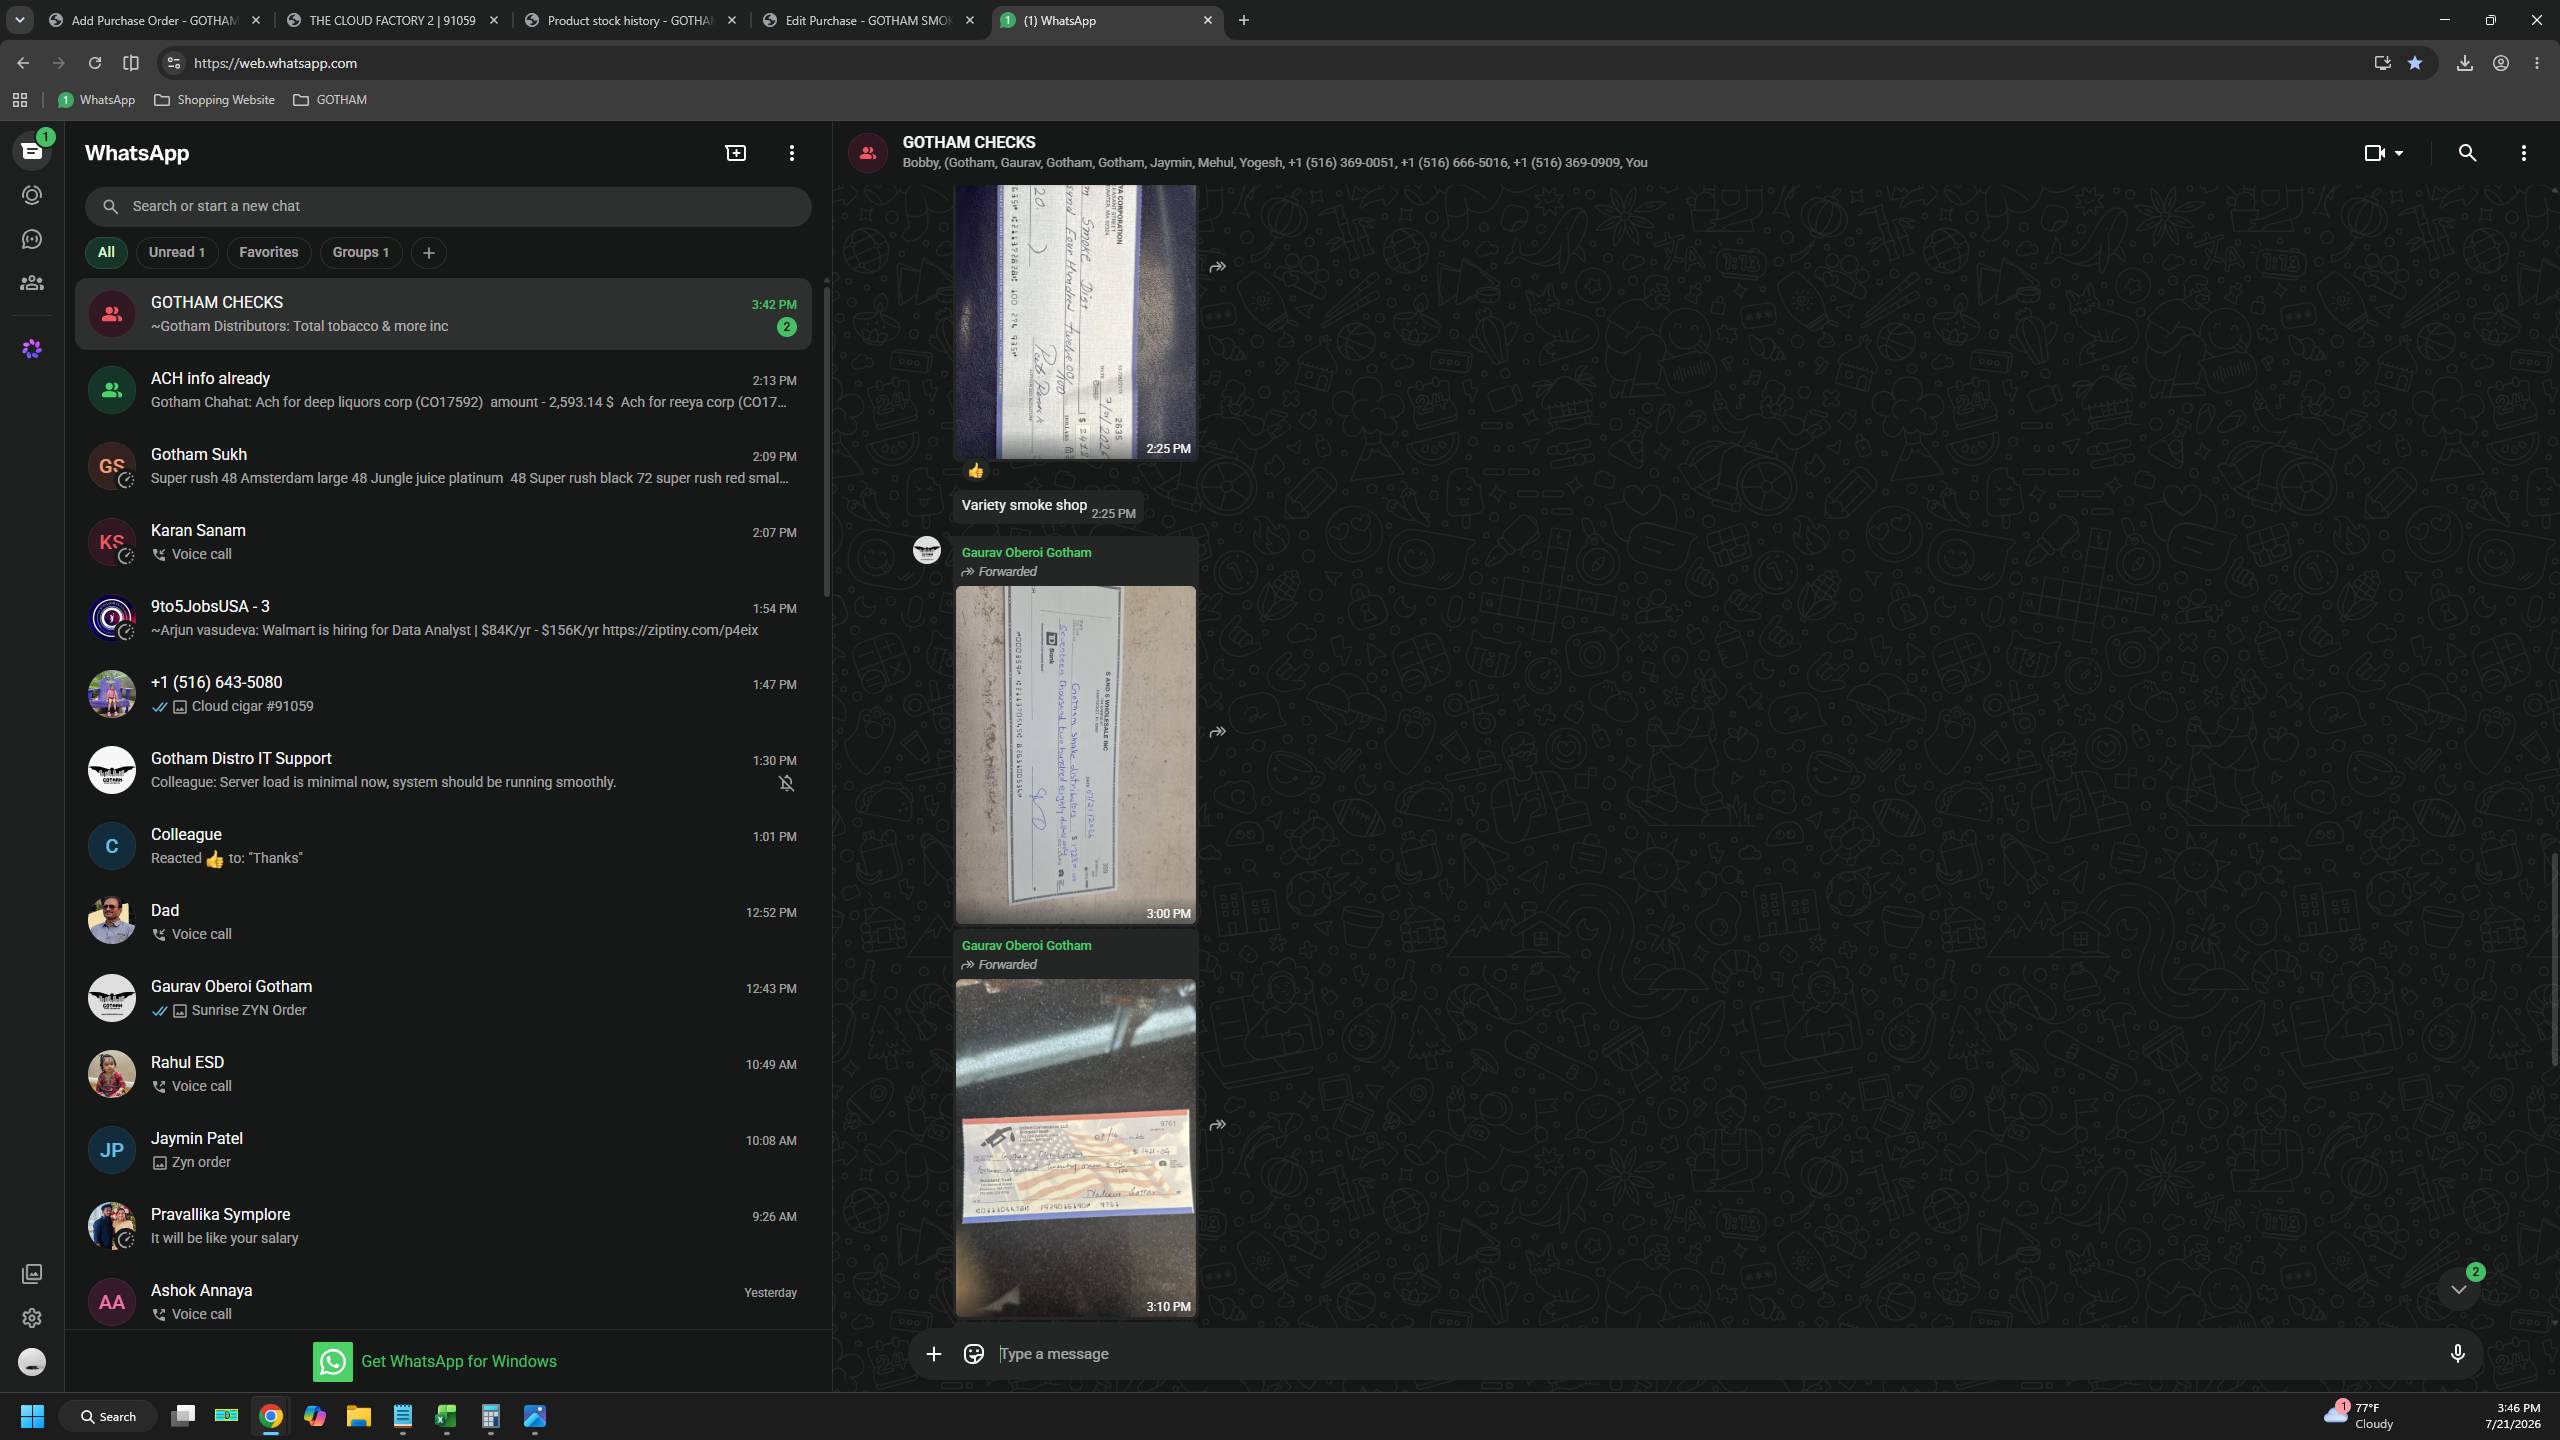The image size is (2560, 1440).
Task: Switch to Product stock history browser tab
Action: (632, 20)
